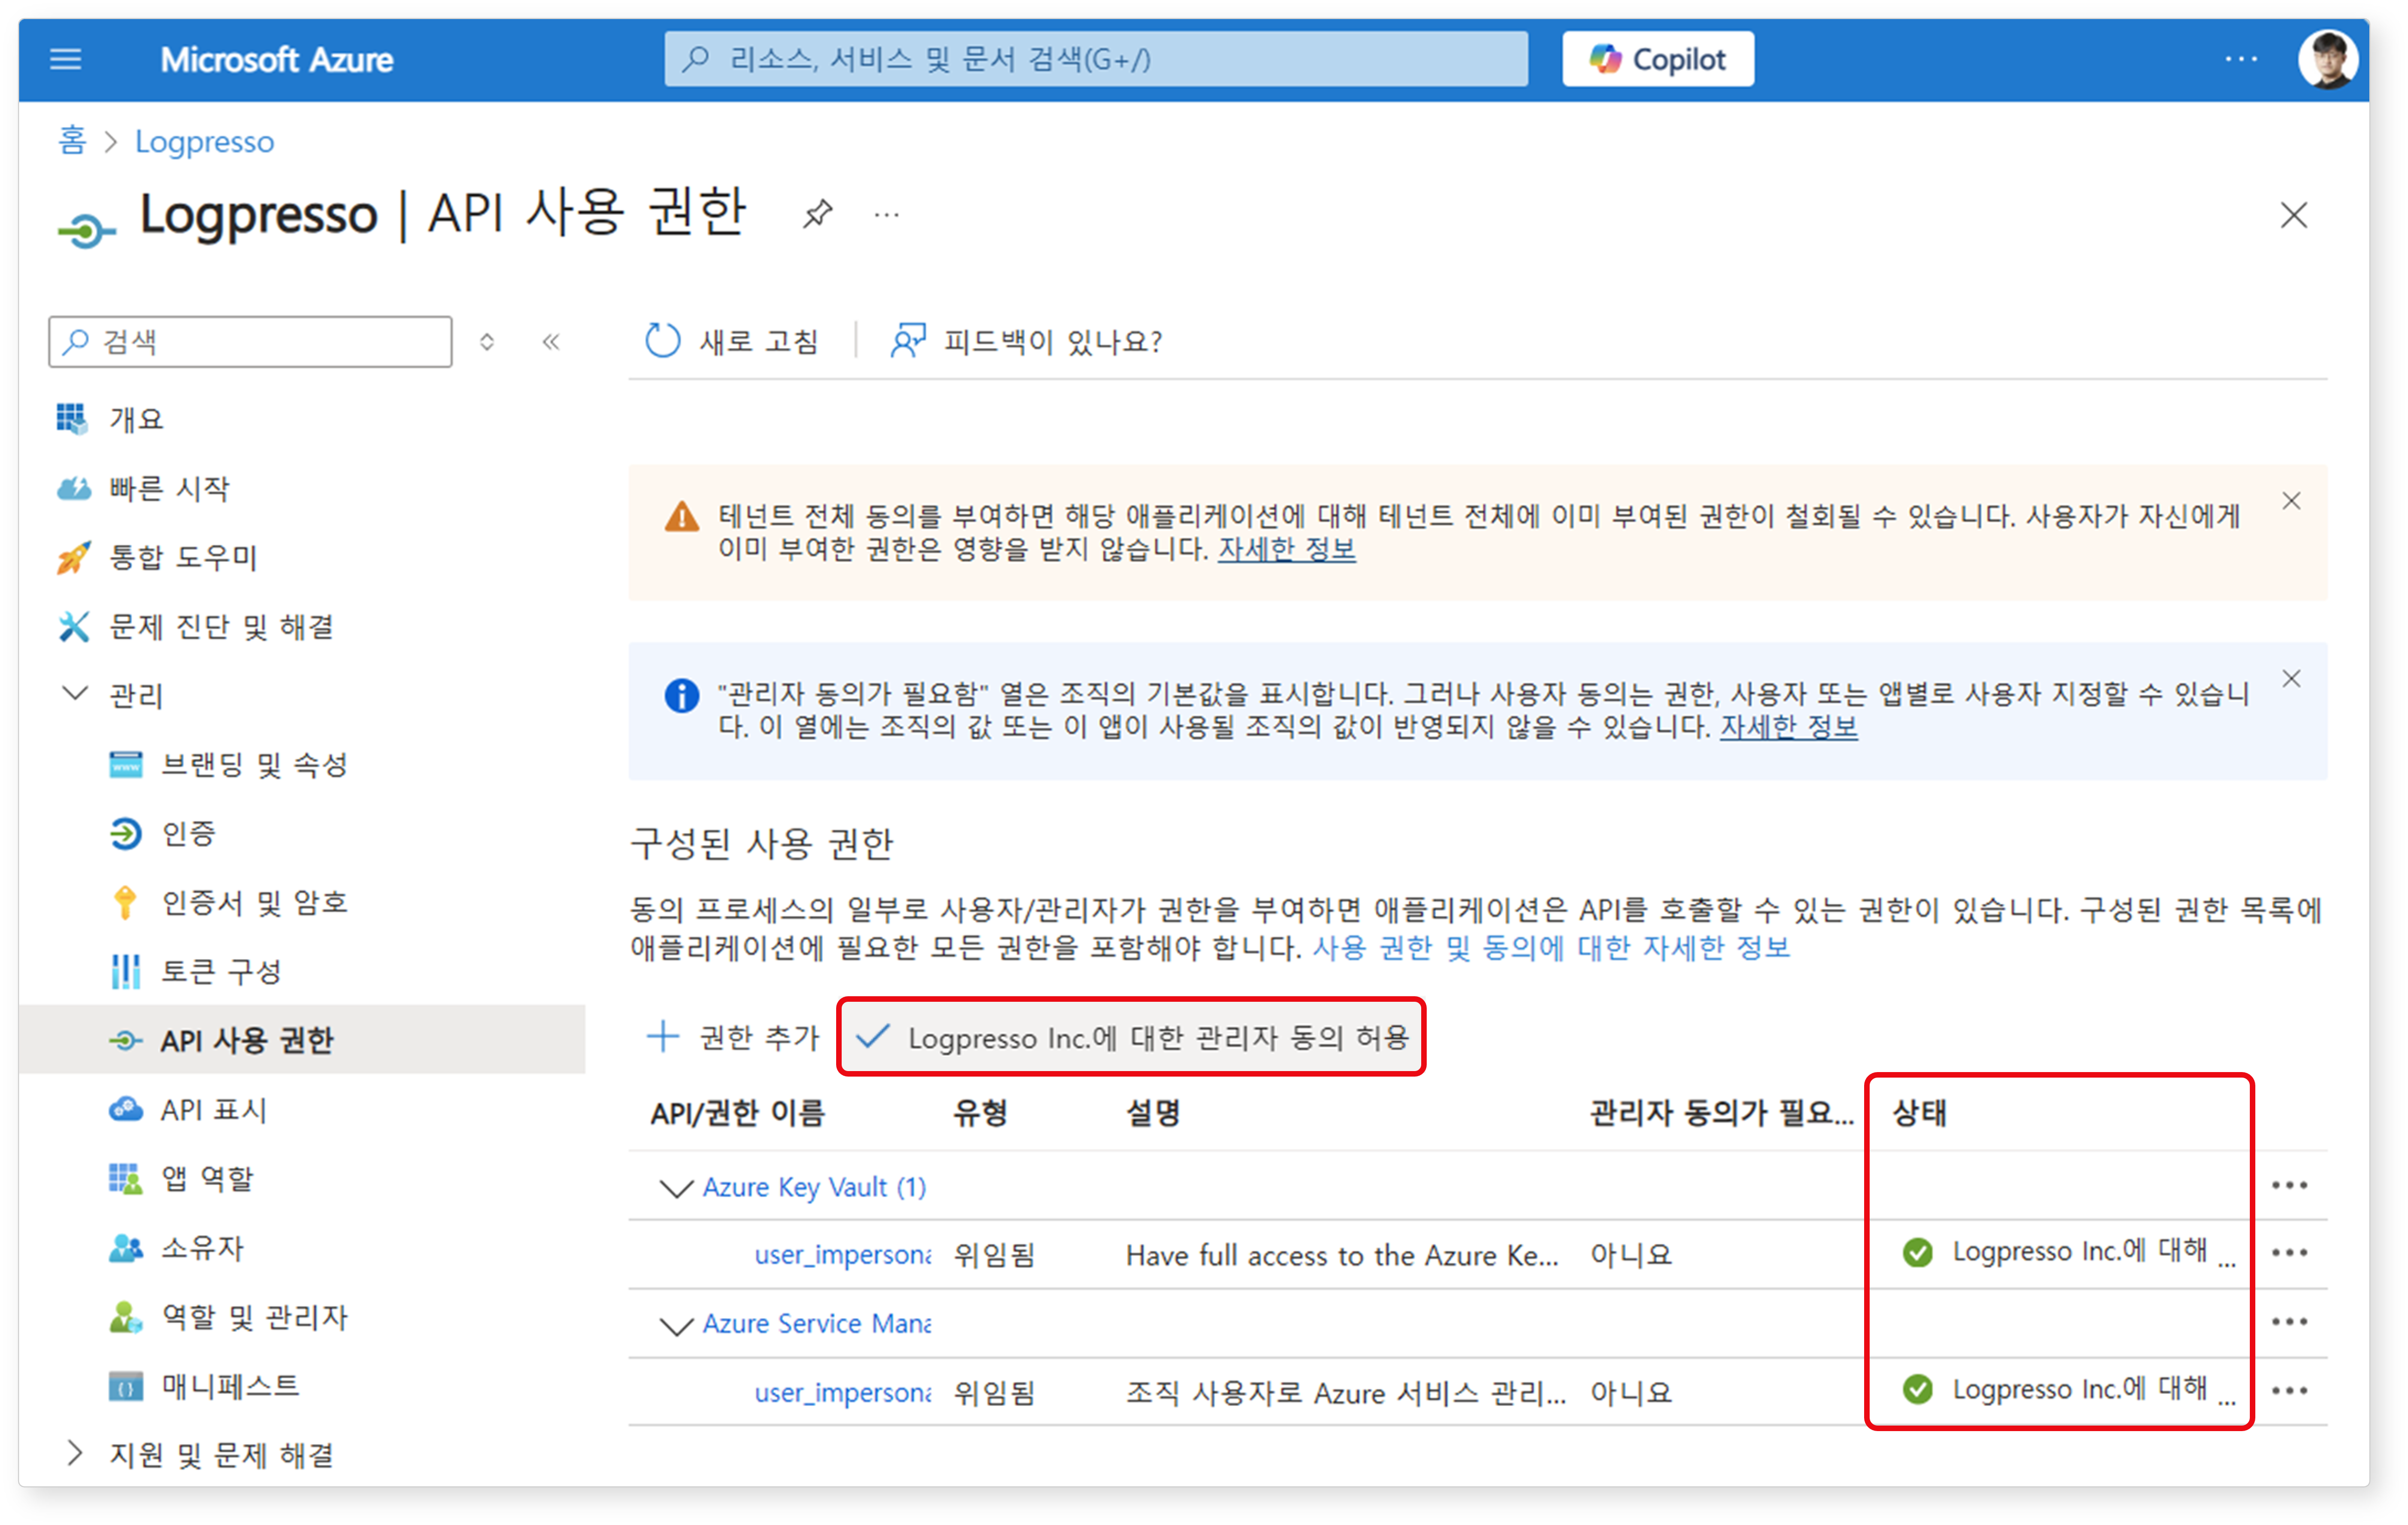
Task: Open blade title more options ellipsis
Action: tap(887, 214)
